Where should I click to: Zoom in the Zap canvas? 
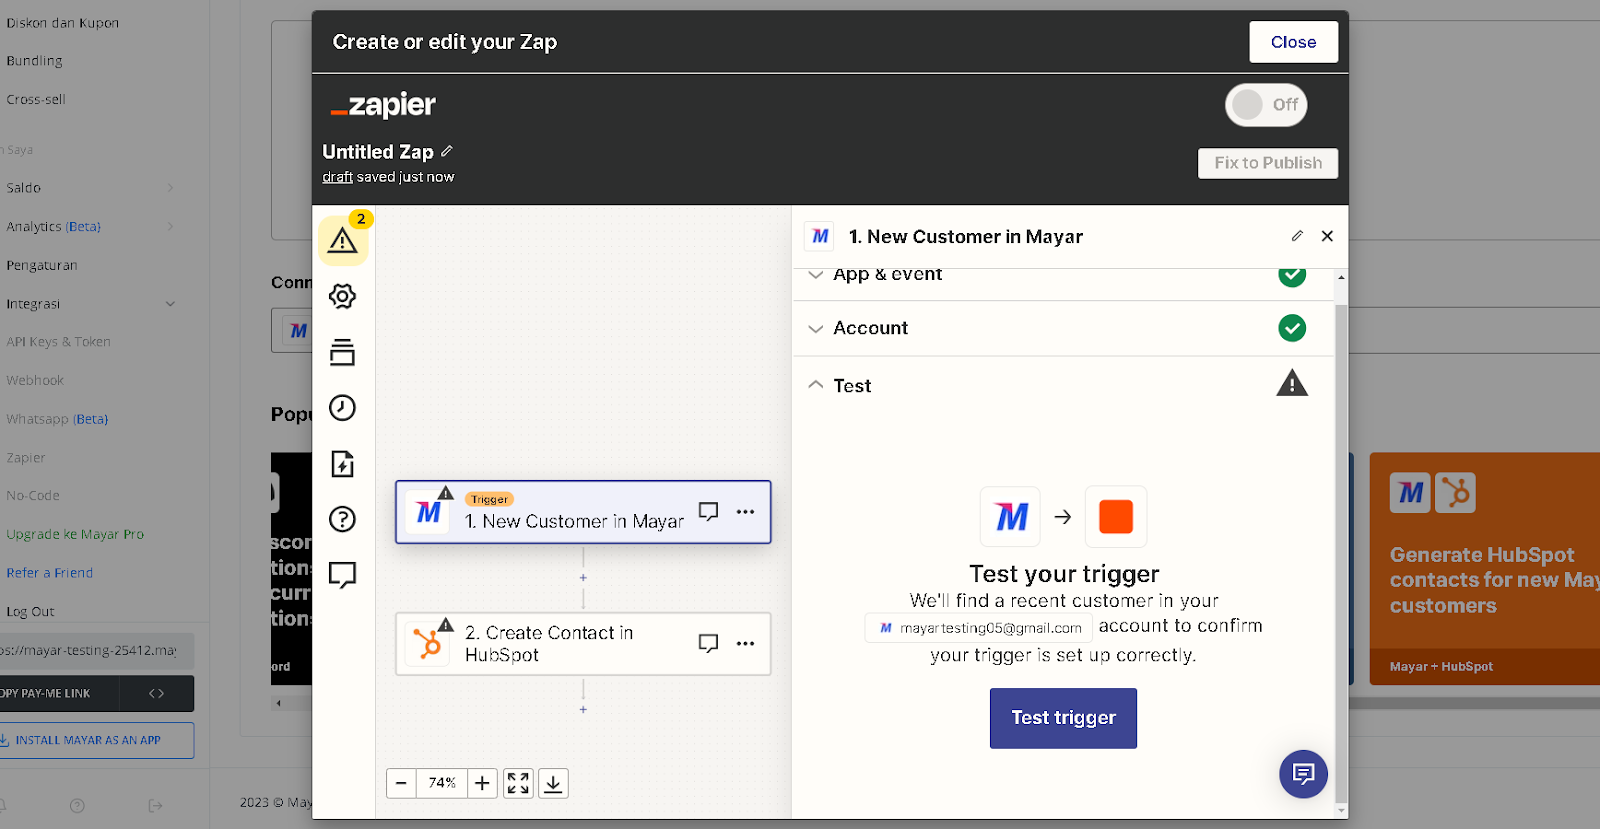click(x=482, y=783)
